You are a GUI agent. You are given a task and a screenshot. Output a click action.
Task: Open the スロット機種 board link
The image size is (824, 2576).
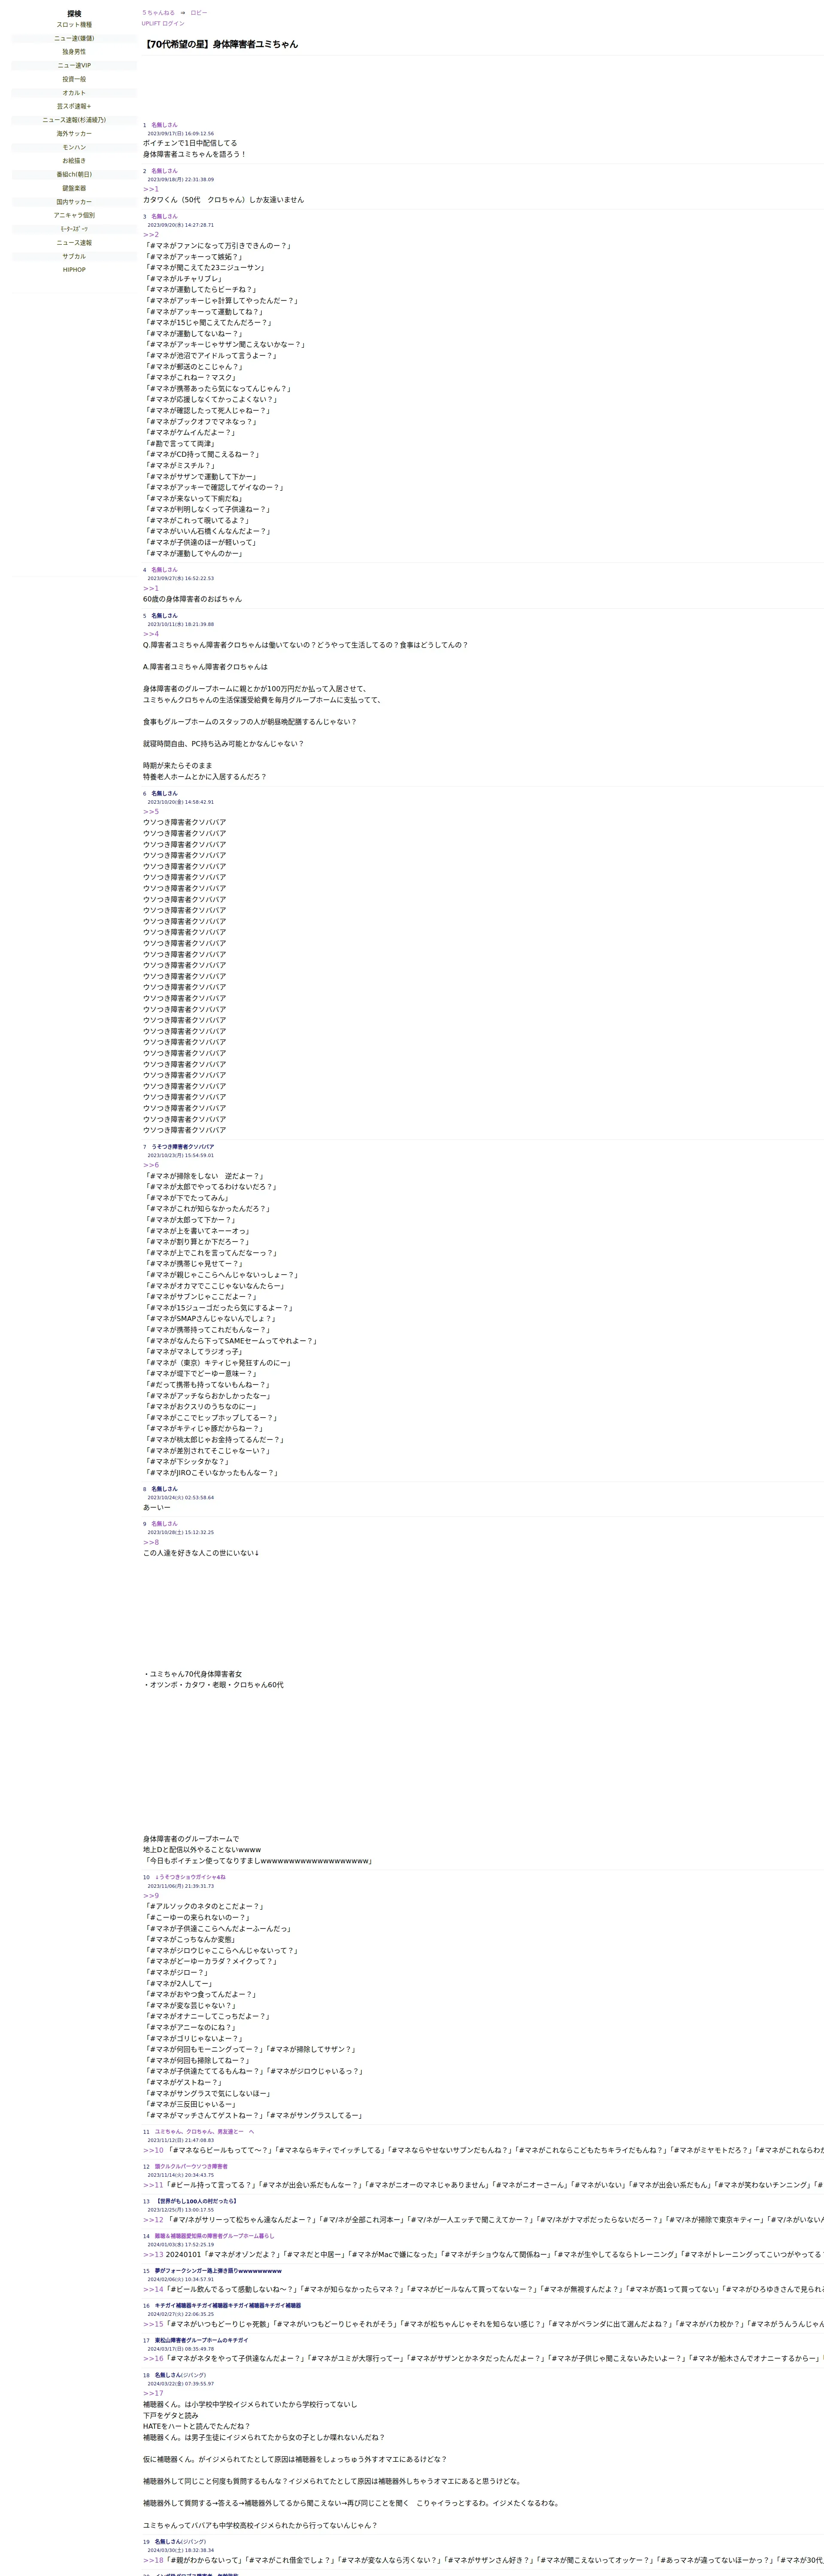(x=74, y=25)
